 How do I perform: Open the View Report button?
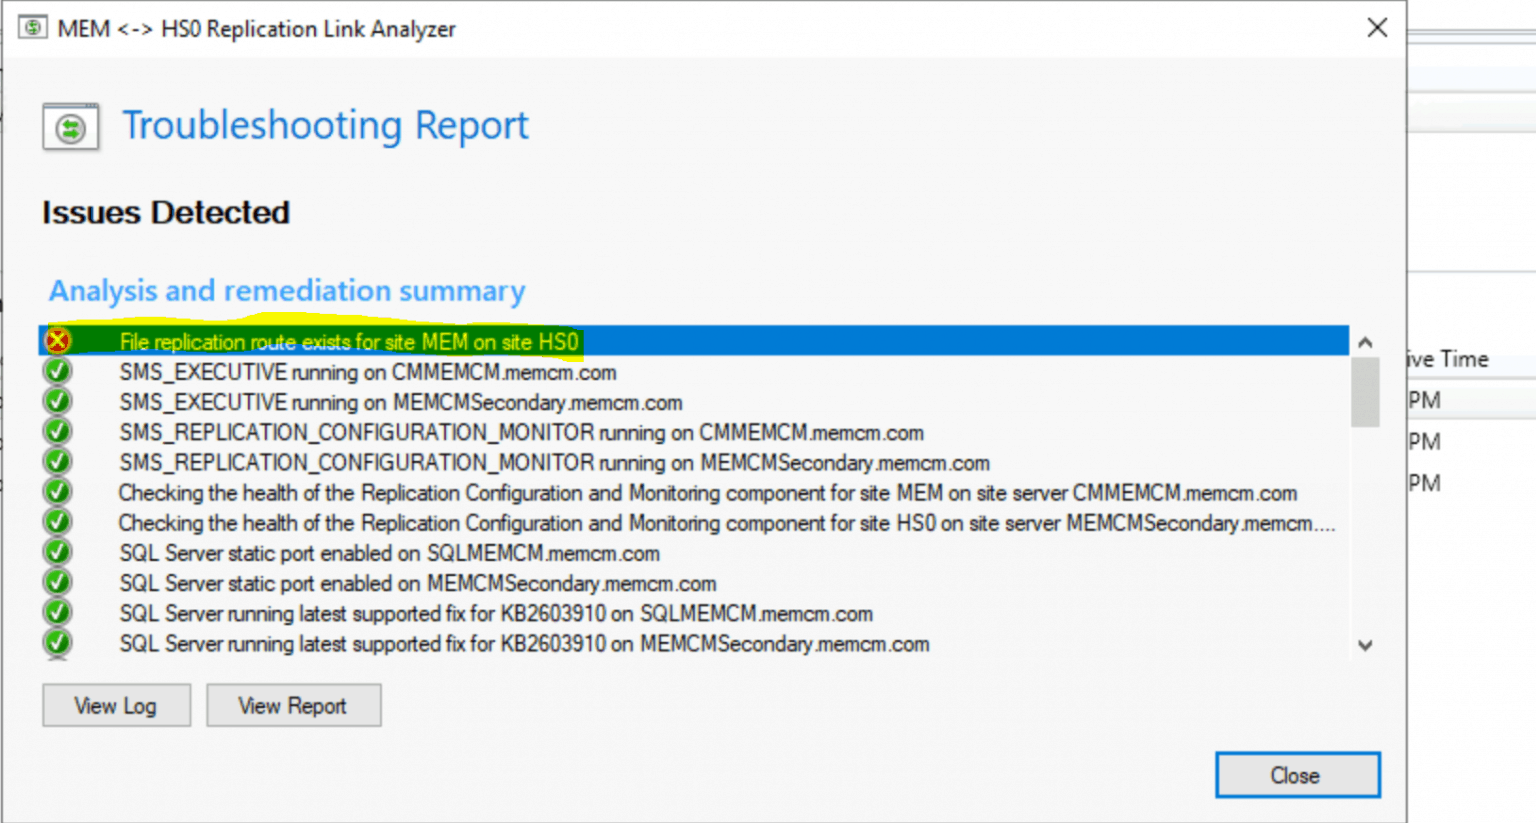[293, 706]
